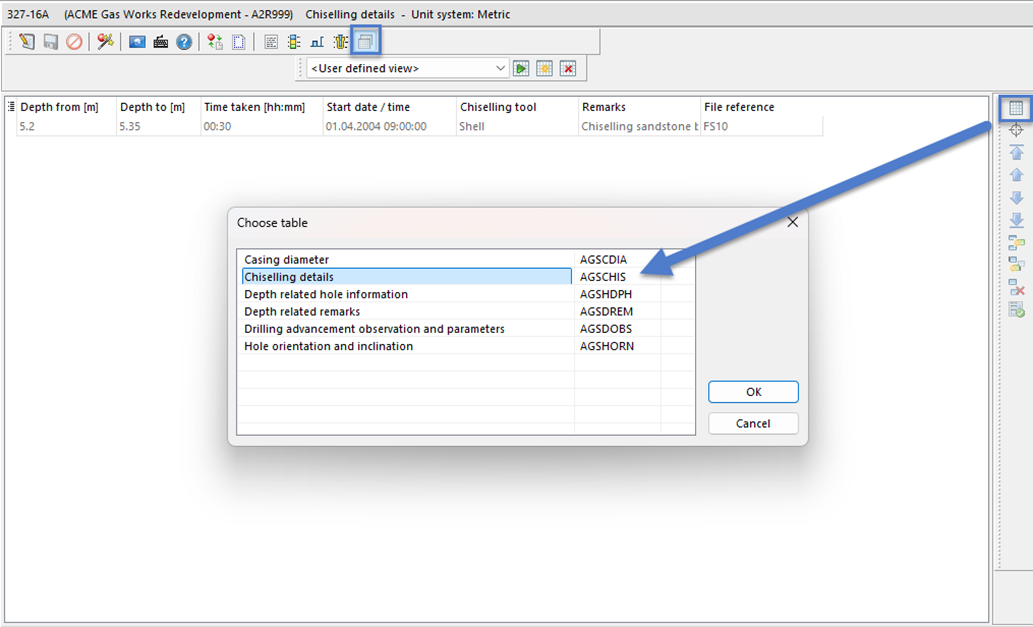
Task: Click the cancel (red circle) toolbar icon
Action: [74, 42]
